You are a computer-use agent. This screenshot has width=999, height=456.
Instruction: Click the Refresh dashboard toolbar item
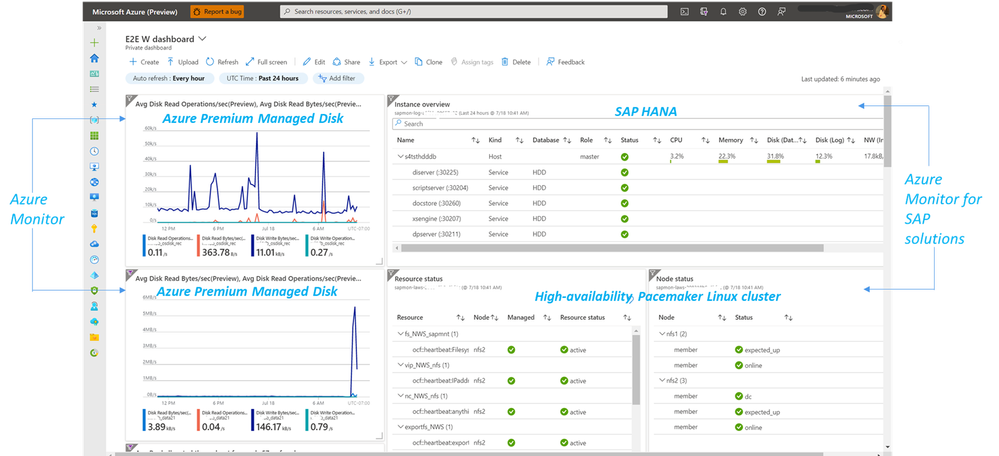pos(222,62)
